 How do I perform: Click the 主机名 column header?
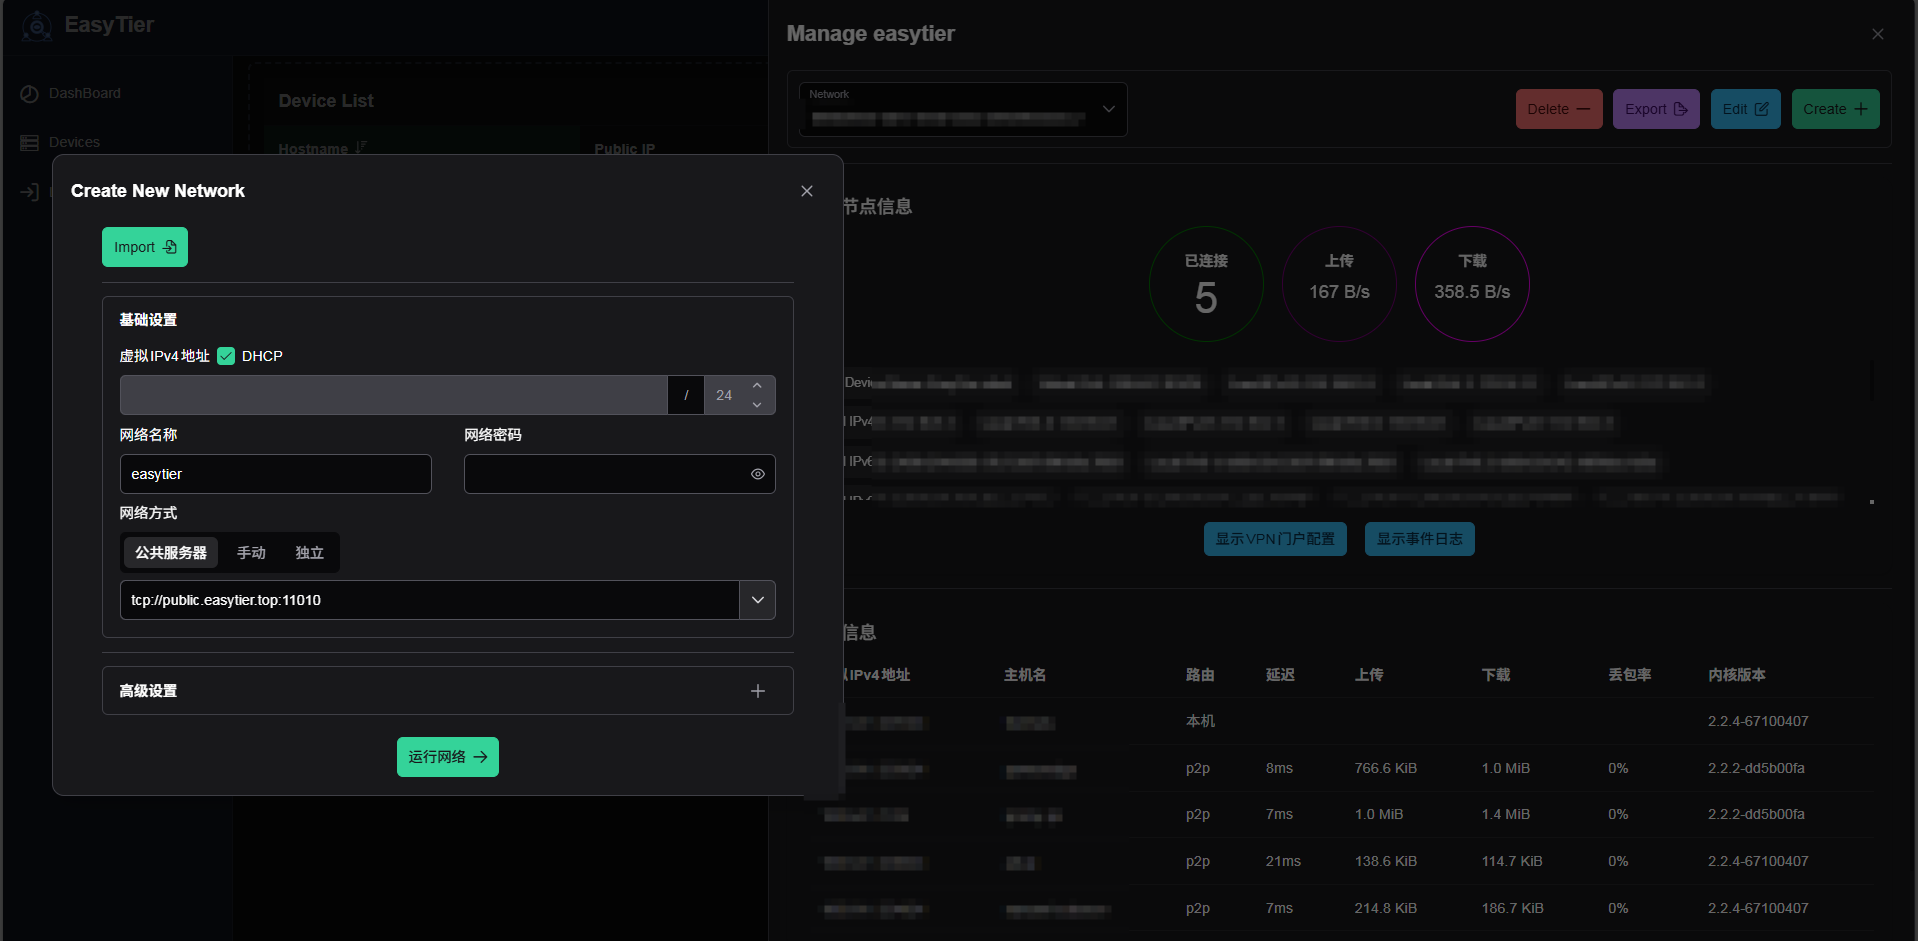1025,675
